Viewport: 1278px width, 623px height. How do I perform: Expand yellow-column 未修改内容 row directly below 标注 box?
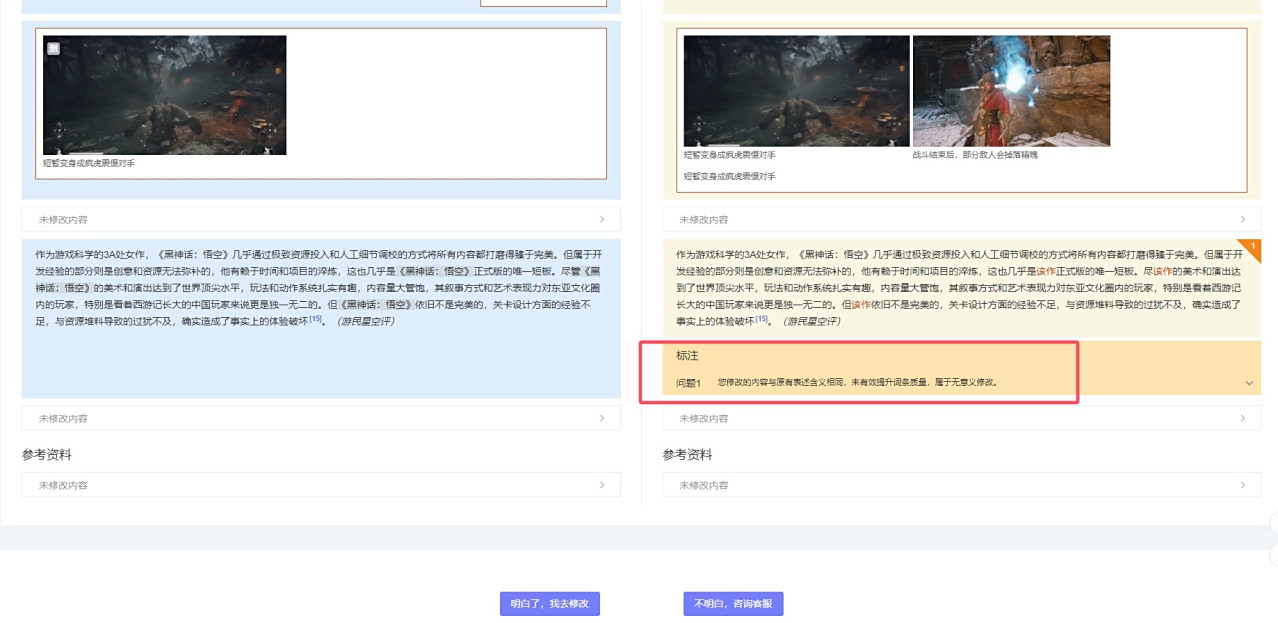961,418
